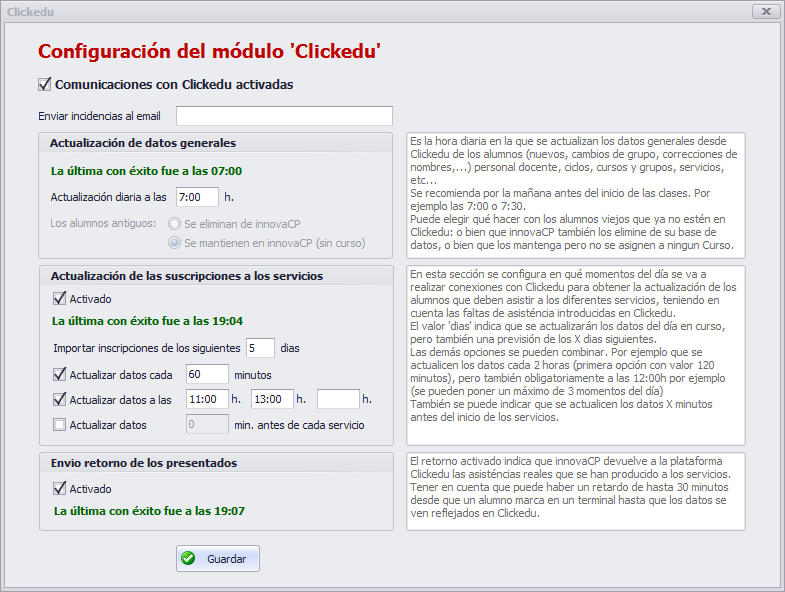Click the Guardar button
This screenshot has height=592, width=785.
click(218, 558)
